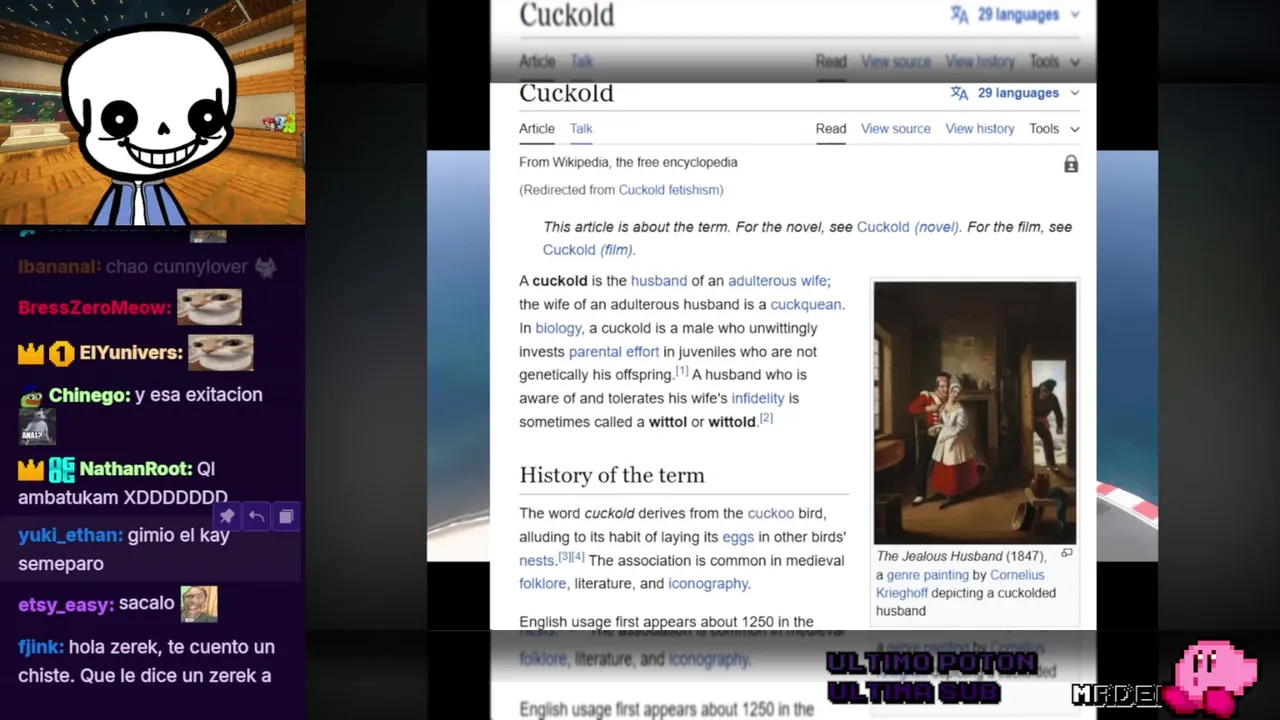Click the crown badge next to ElYunivers
1280x720 pixels.
coord(31,353)
